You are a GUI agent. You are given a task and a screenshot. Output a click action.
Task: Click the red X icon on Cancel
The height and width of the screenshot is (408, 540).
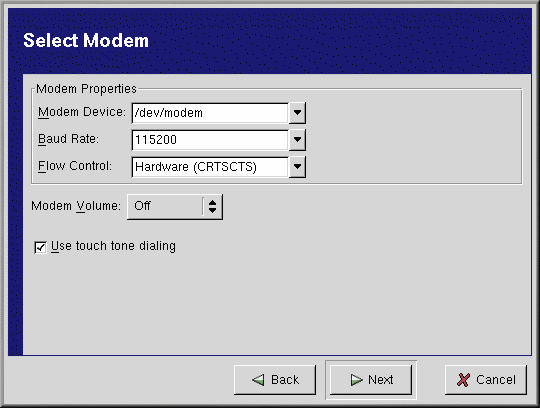(x=463, y=380)
